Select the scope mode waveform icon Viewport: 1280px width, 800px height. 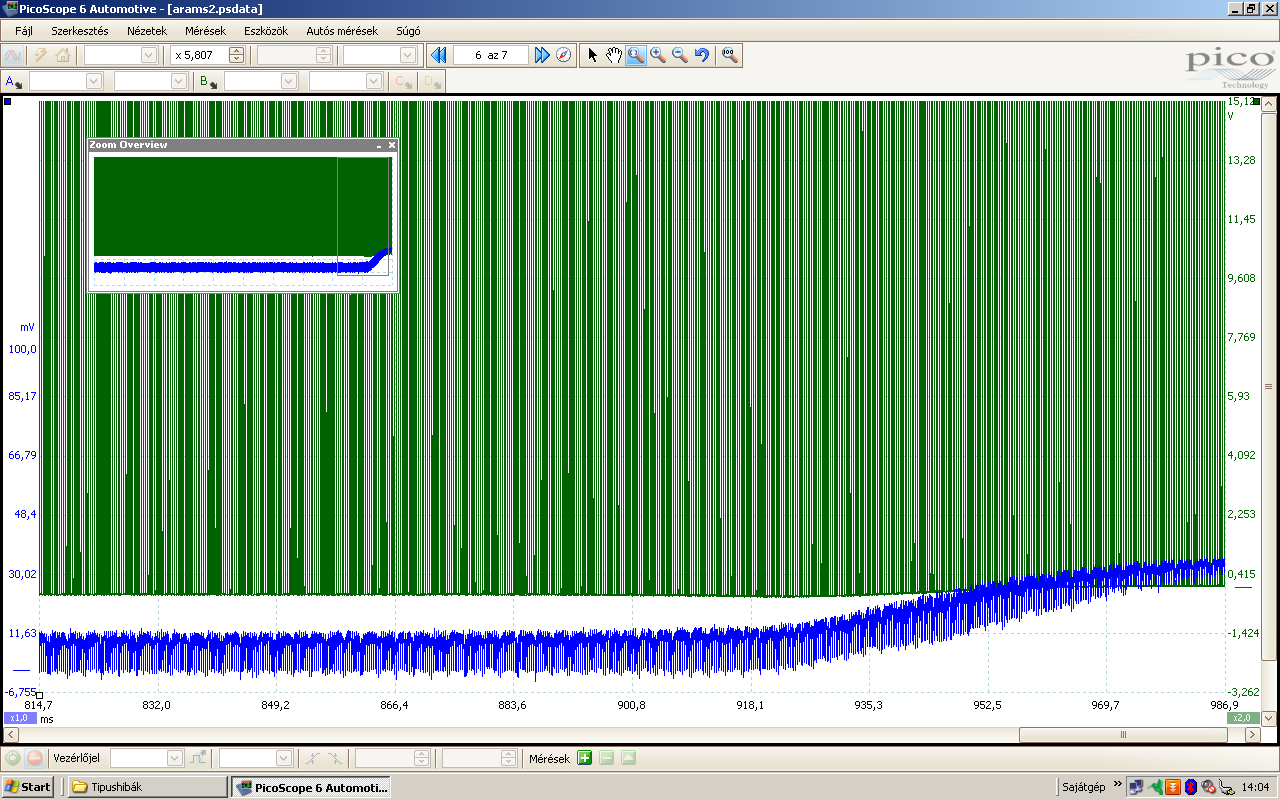(13, 56)
